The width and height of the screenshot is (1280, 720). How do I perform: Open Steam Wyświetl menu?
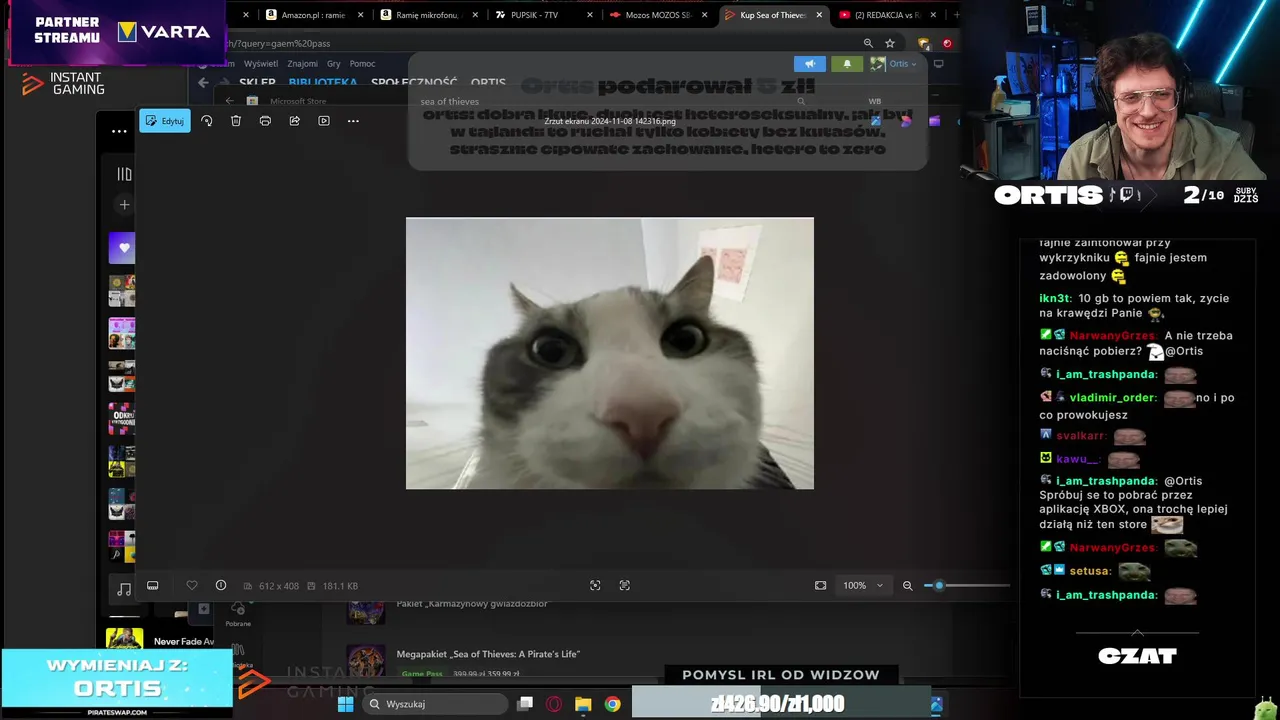pyautogui.click(x=261, y=64)
